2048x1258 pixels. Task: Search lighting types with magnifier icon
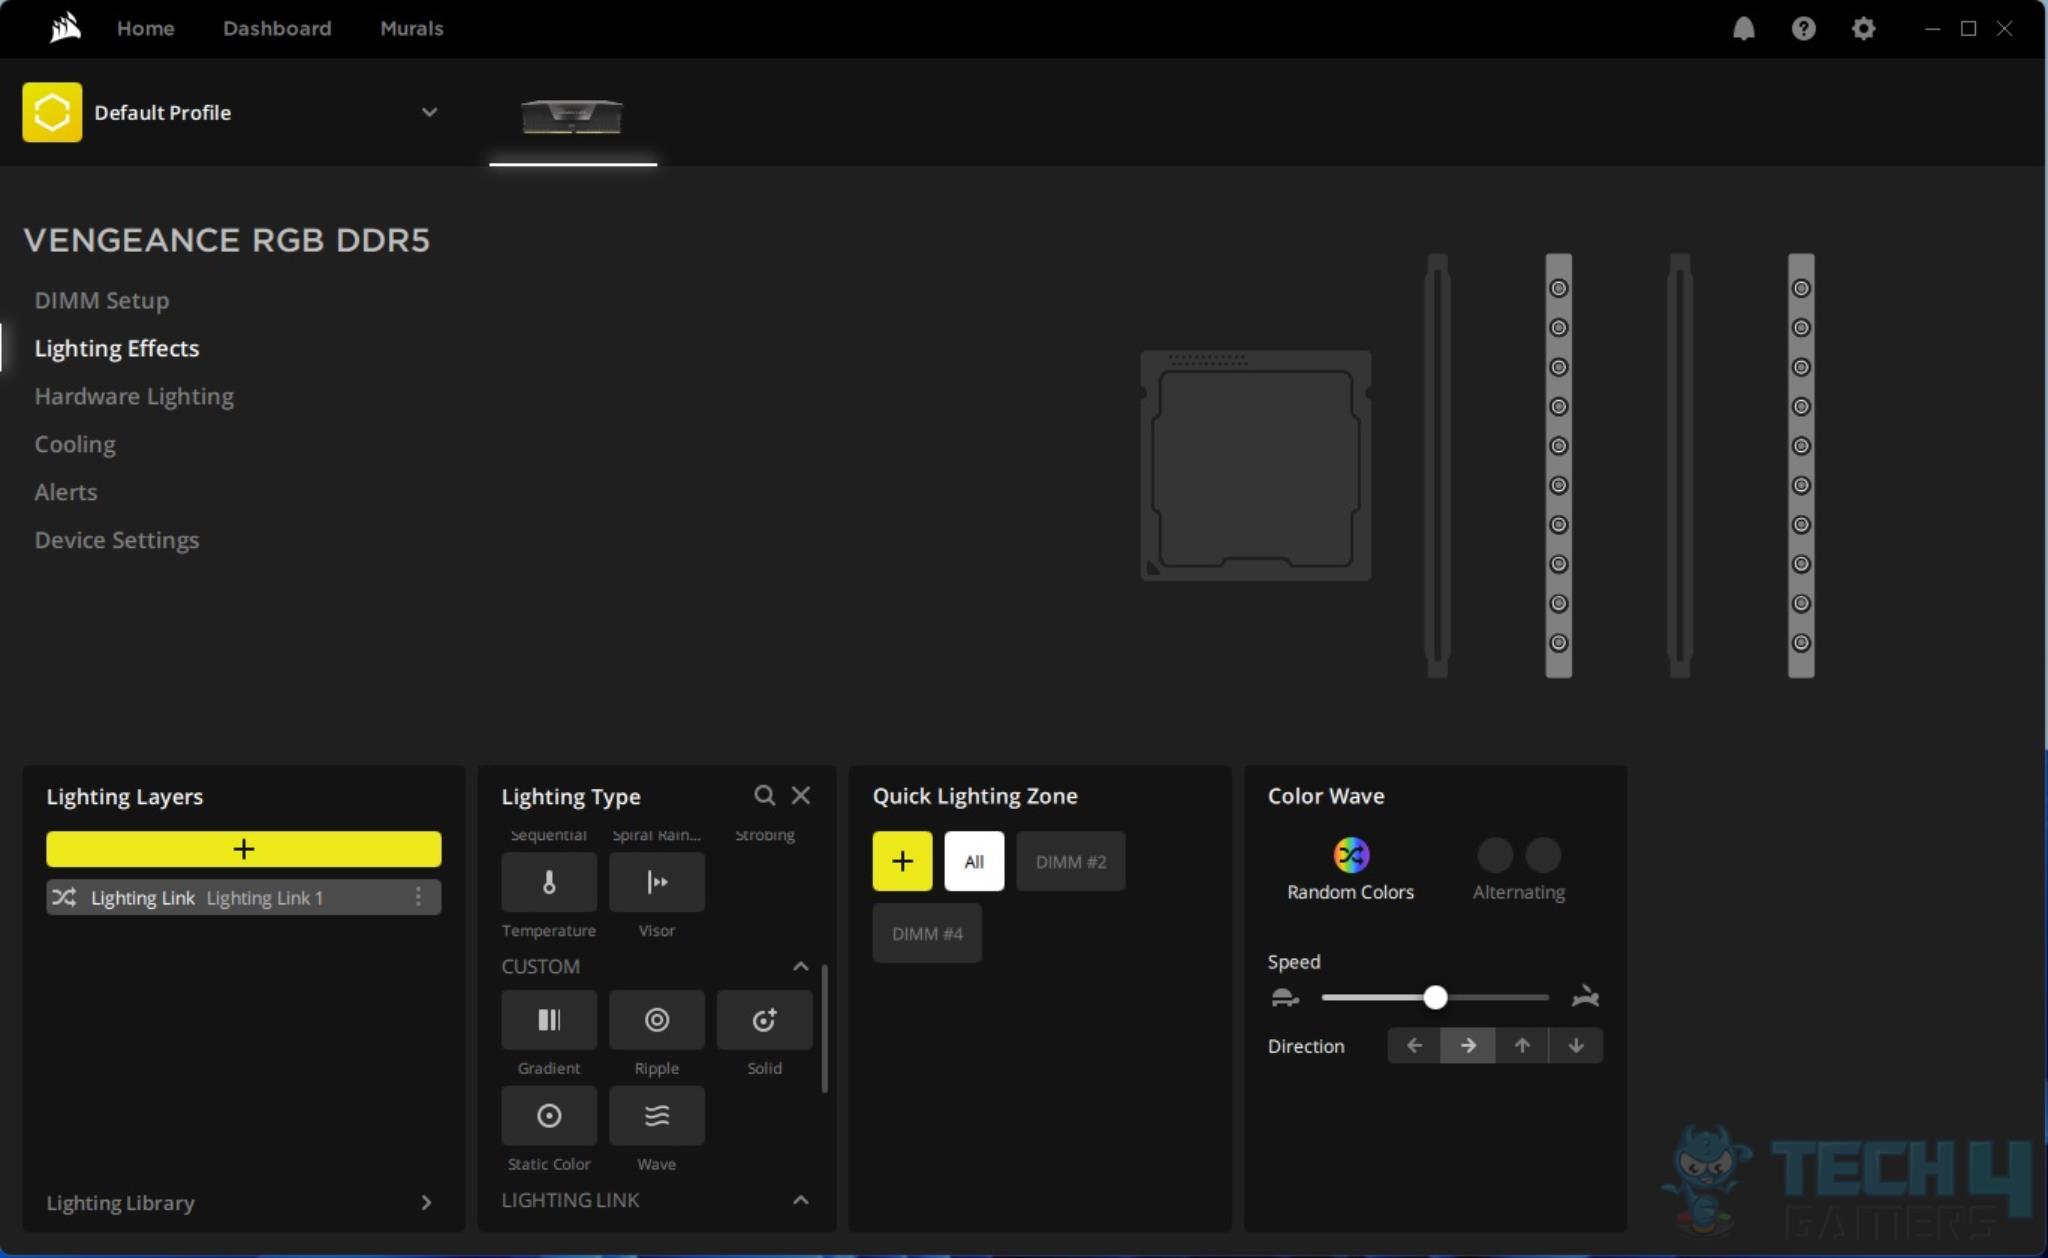point(764,795)
